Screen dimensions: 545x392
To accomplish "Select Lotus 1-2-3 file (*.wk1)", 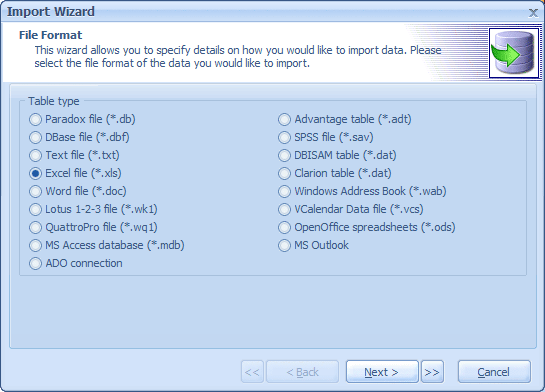I will pos(93,209).
